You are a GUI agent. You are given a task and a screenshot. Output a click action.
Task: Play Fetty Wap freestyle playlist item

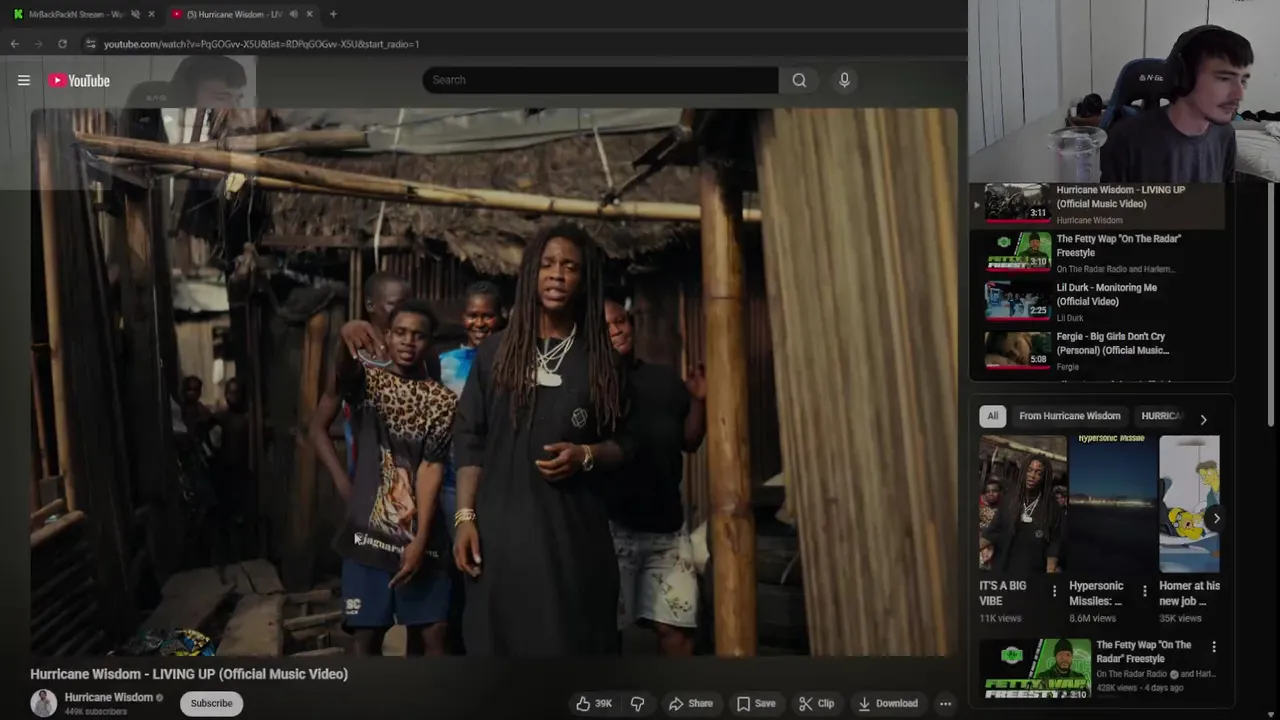(x=1098, y=253)
